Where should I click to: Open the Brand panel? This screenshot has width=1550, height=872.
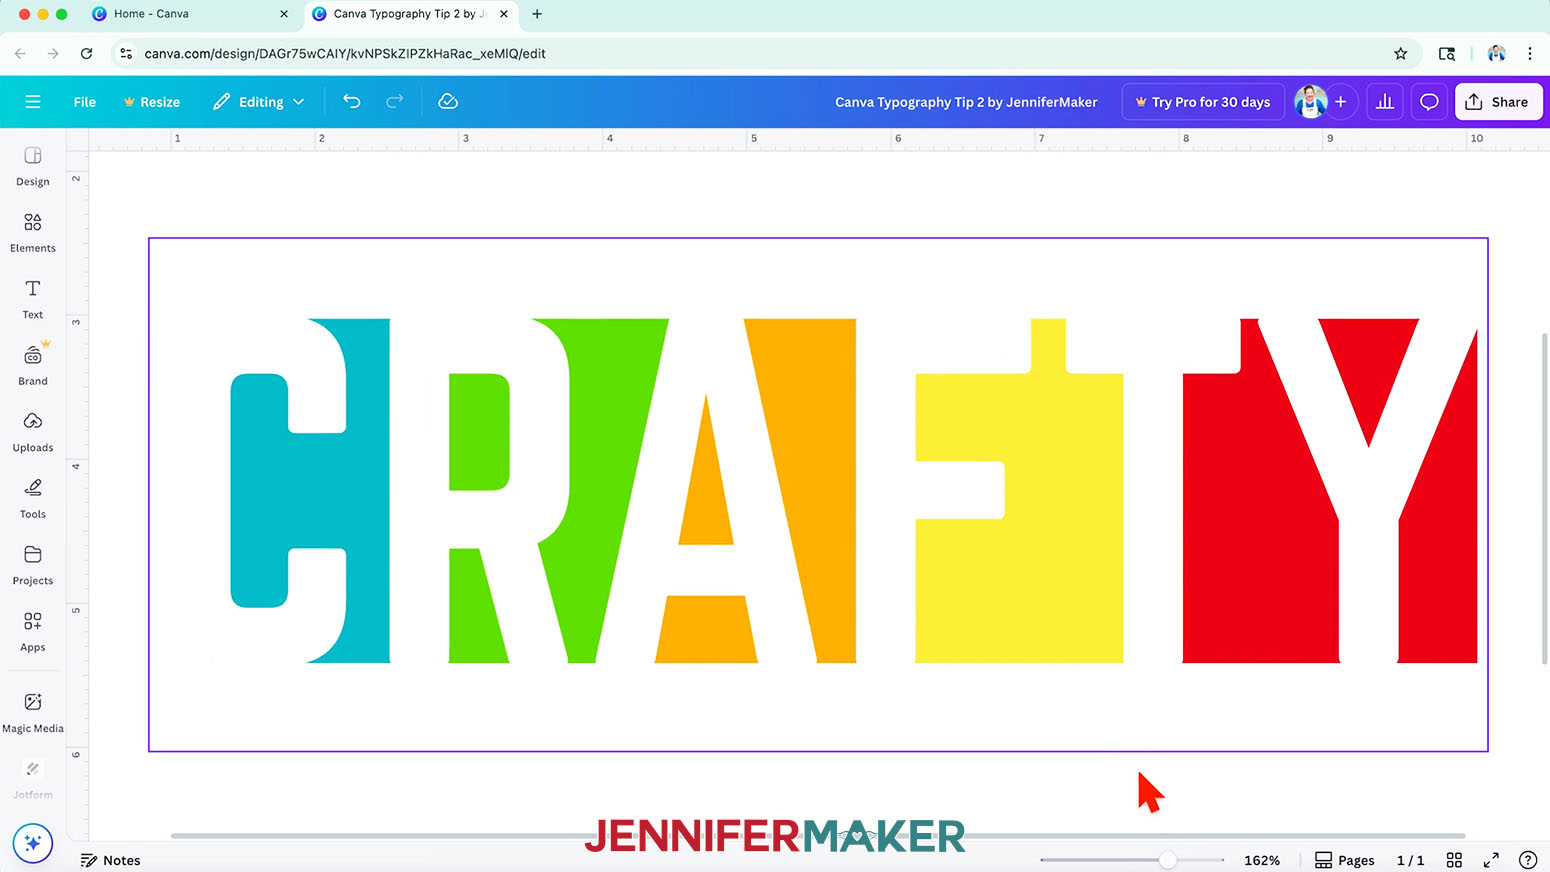tap(33, 366)
